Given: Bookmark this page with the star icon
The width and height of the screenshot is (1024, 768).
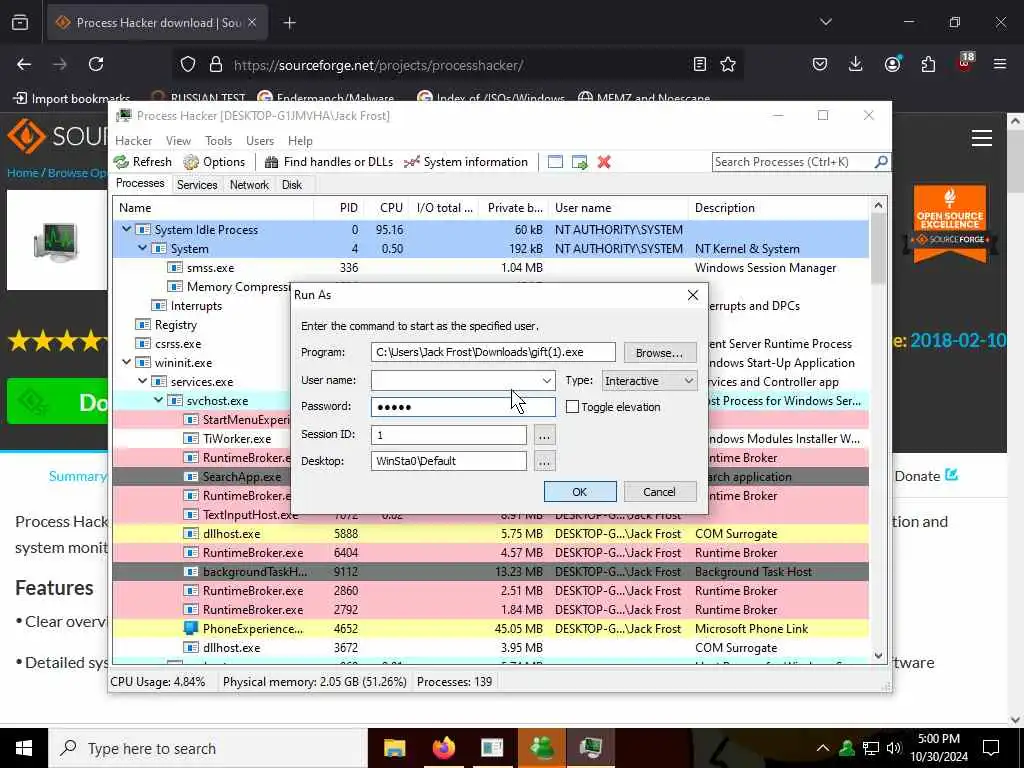Looking at the screenshot, I should 728,64.
